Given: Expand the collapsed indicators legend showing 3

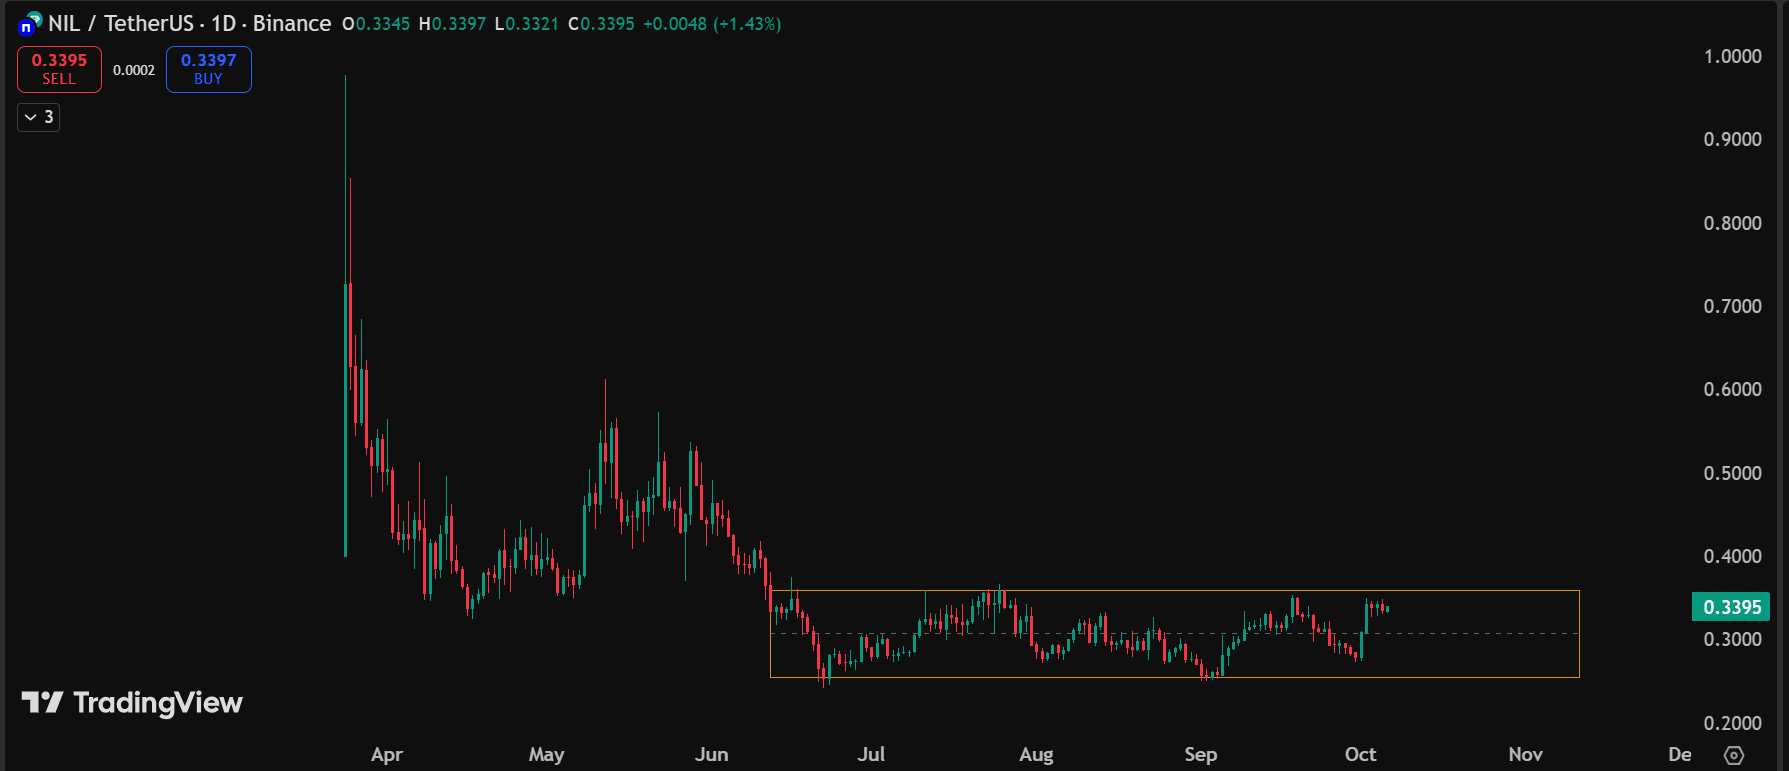Looking at the screenshot, I should 39,117.
